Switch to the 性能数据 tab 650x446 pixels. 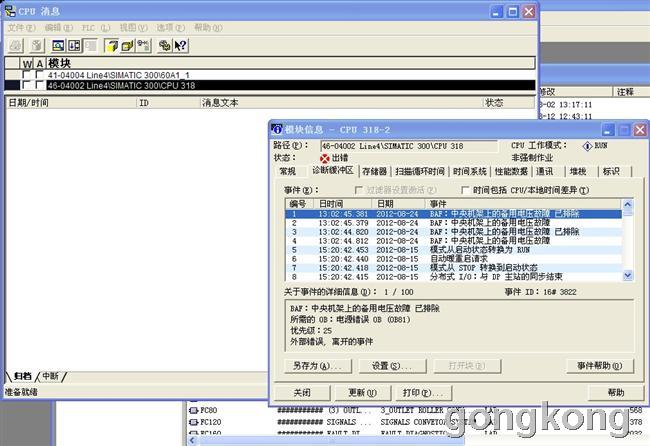tap(511, 171)
